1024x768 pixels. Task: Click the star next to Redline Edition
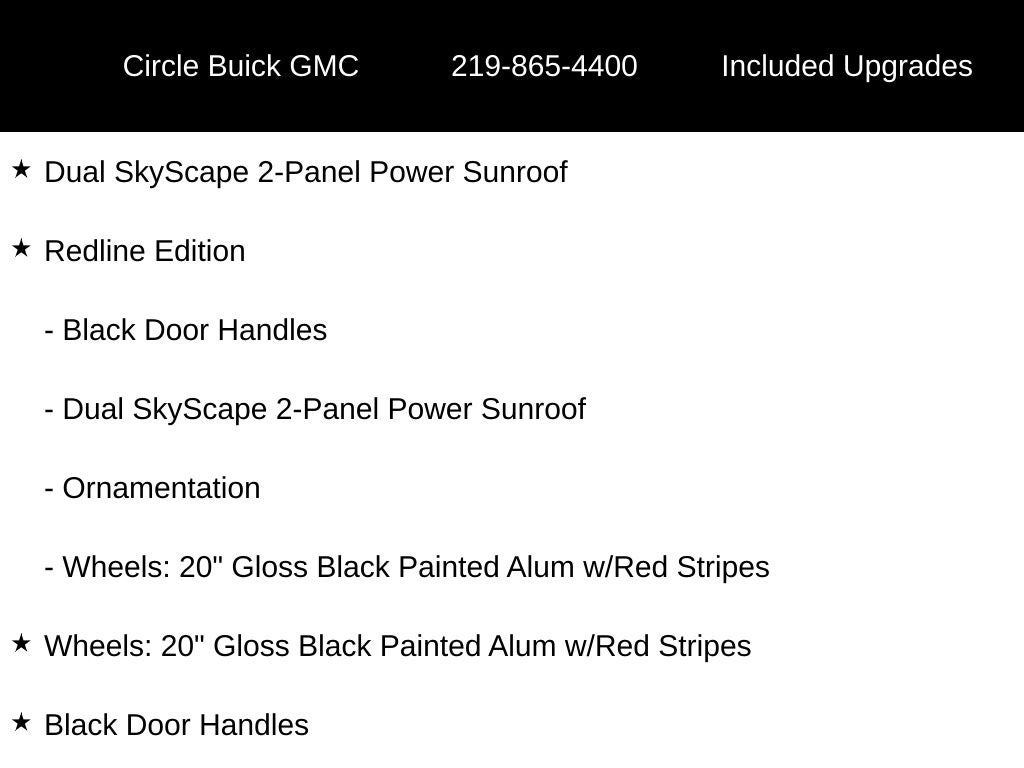(21, 249)
